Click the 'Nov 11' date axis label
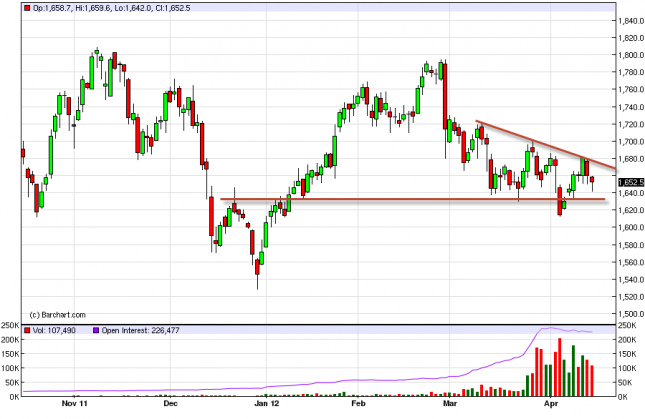The height and width of the screenshot is (419, 645). coord(74,403)
